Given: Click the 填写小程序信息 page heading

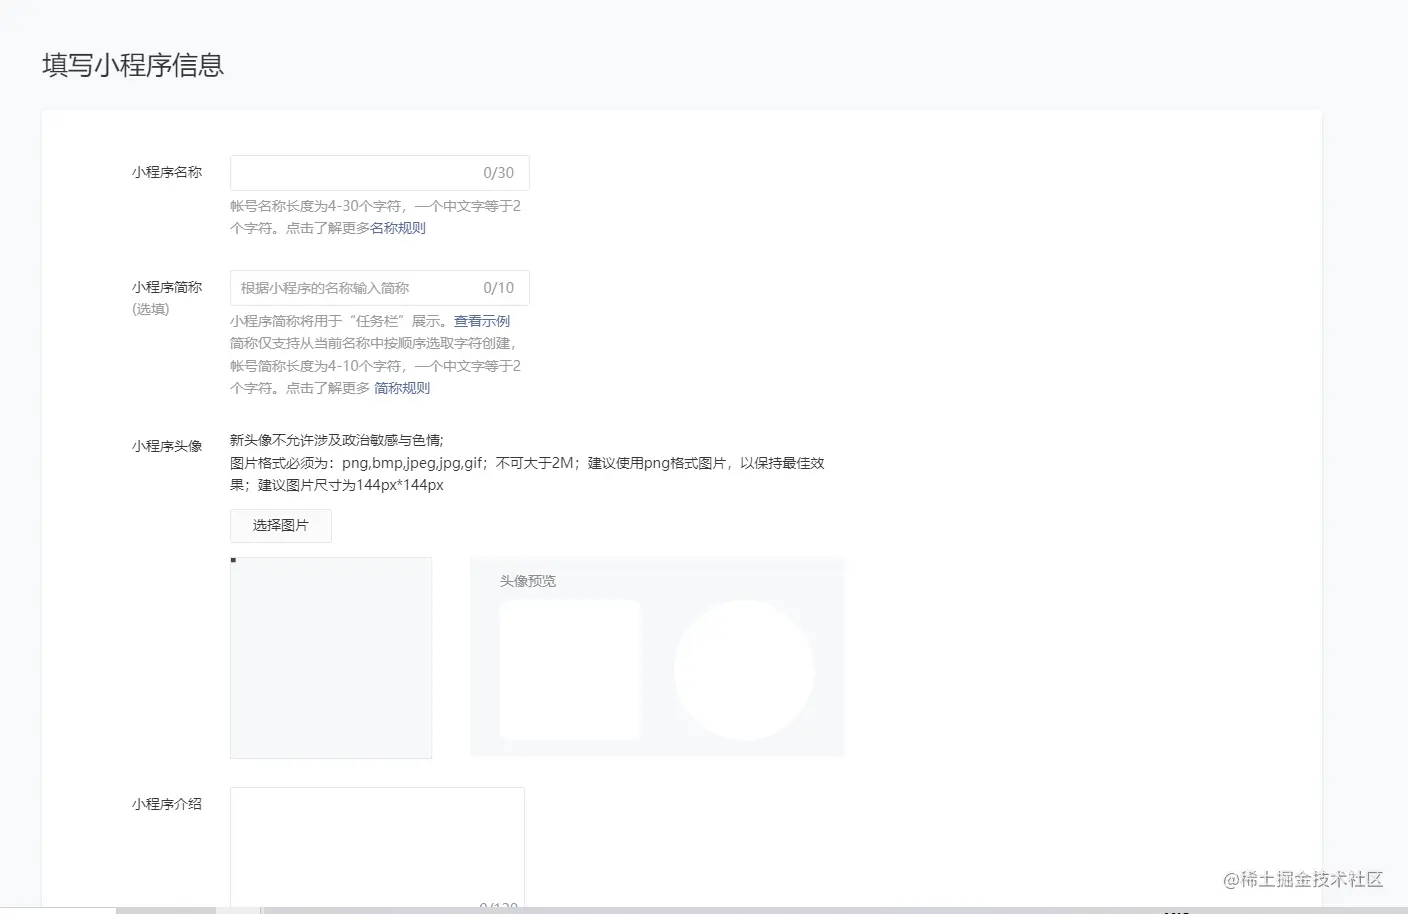Looking at the screenshot, I should click(x=131, y=65).
